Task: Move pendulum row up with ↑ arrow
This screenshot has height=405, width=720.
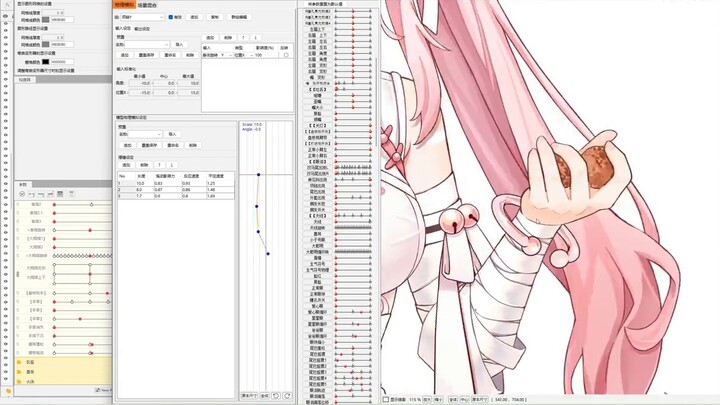Action: click(159, 165)
